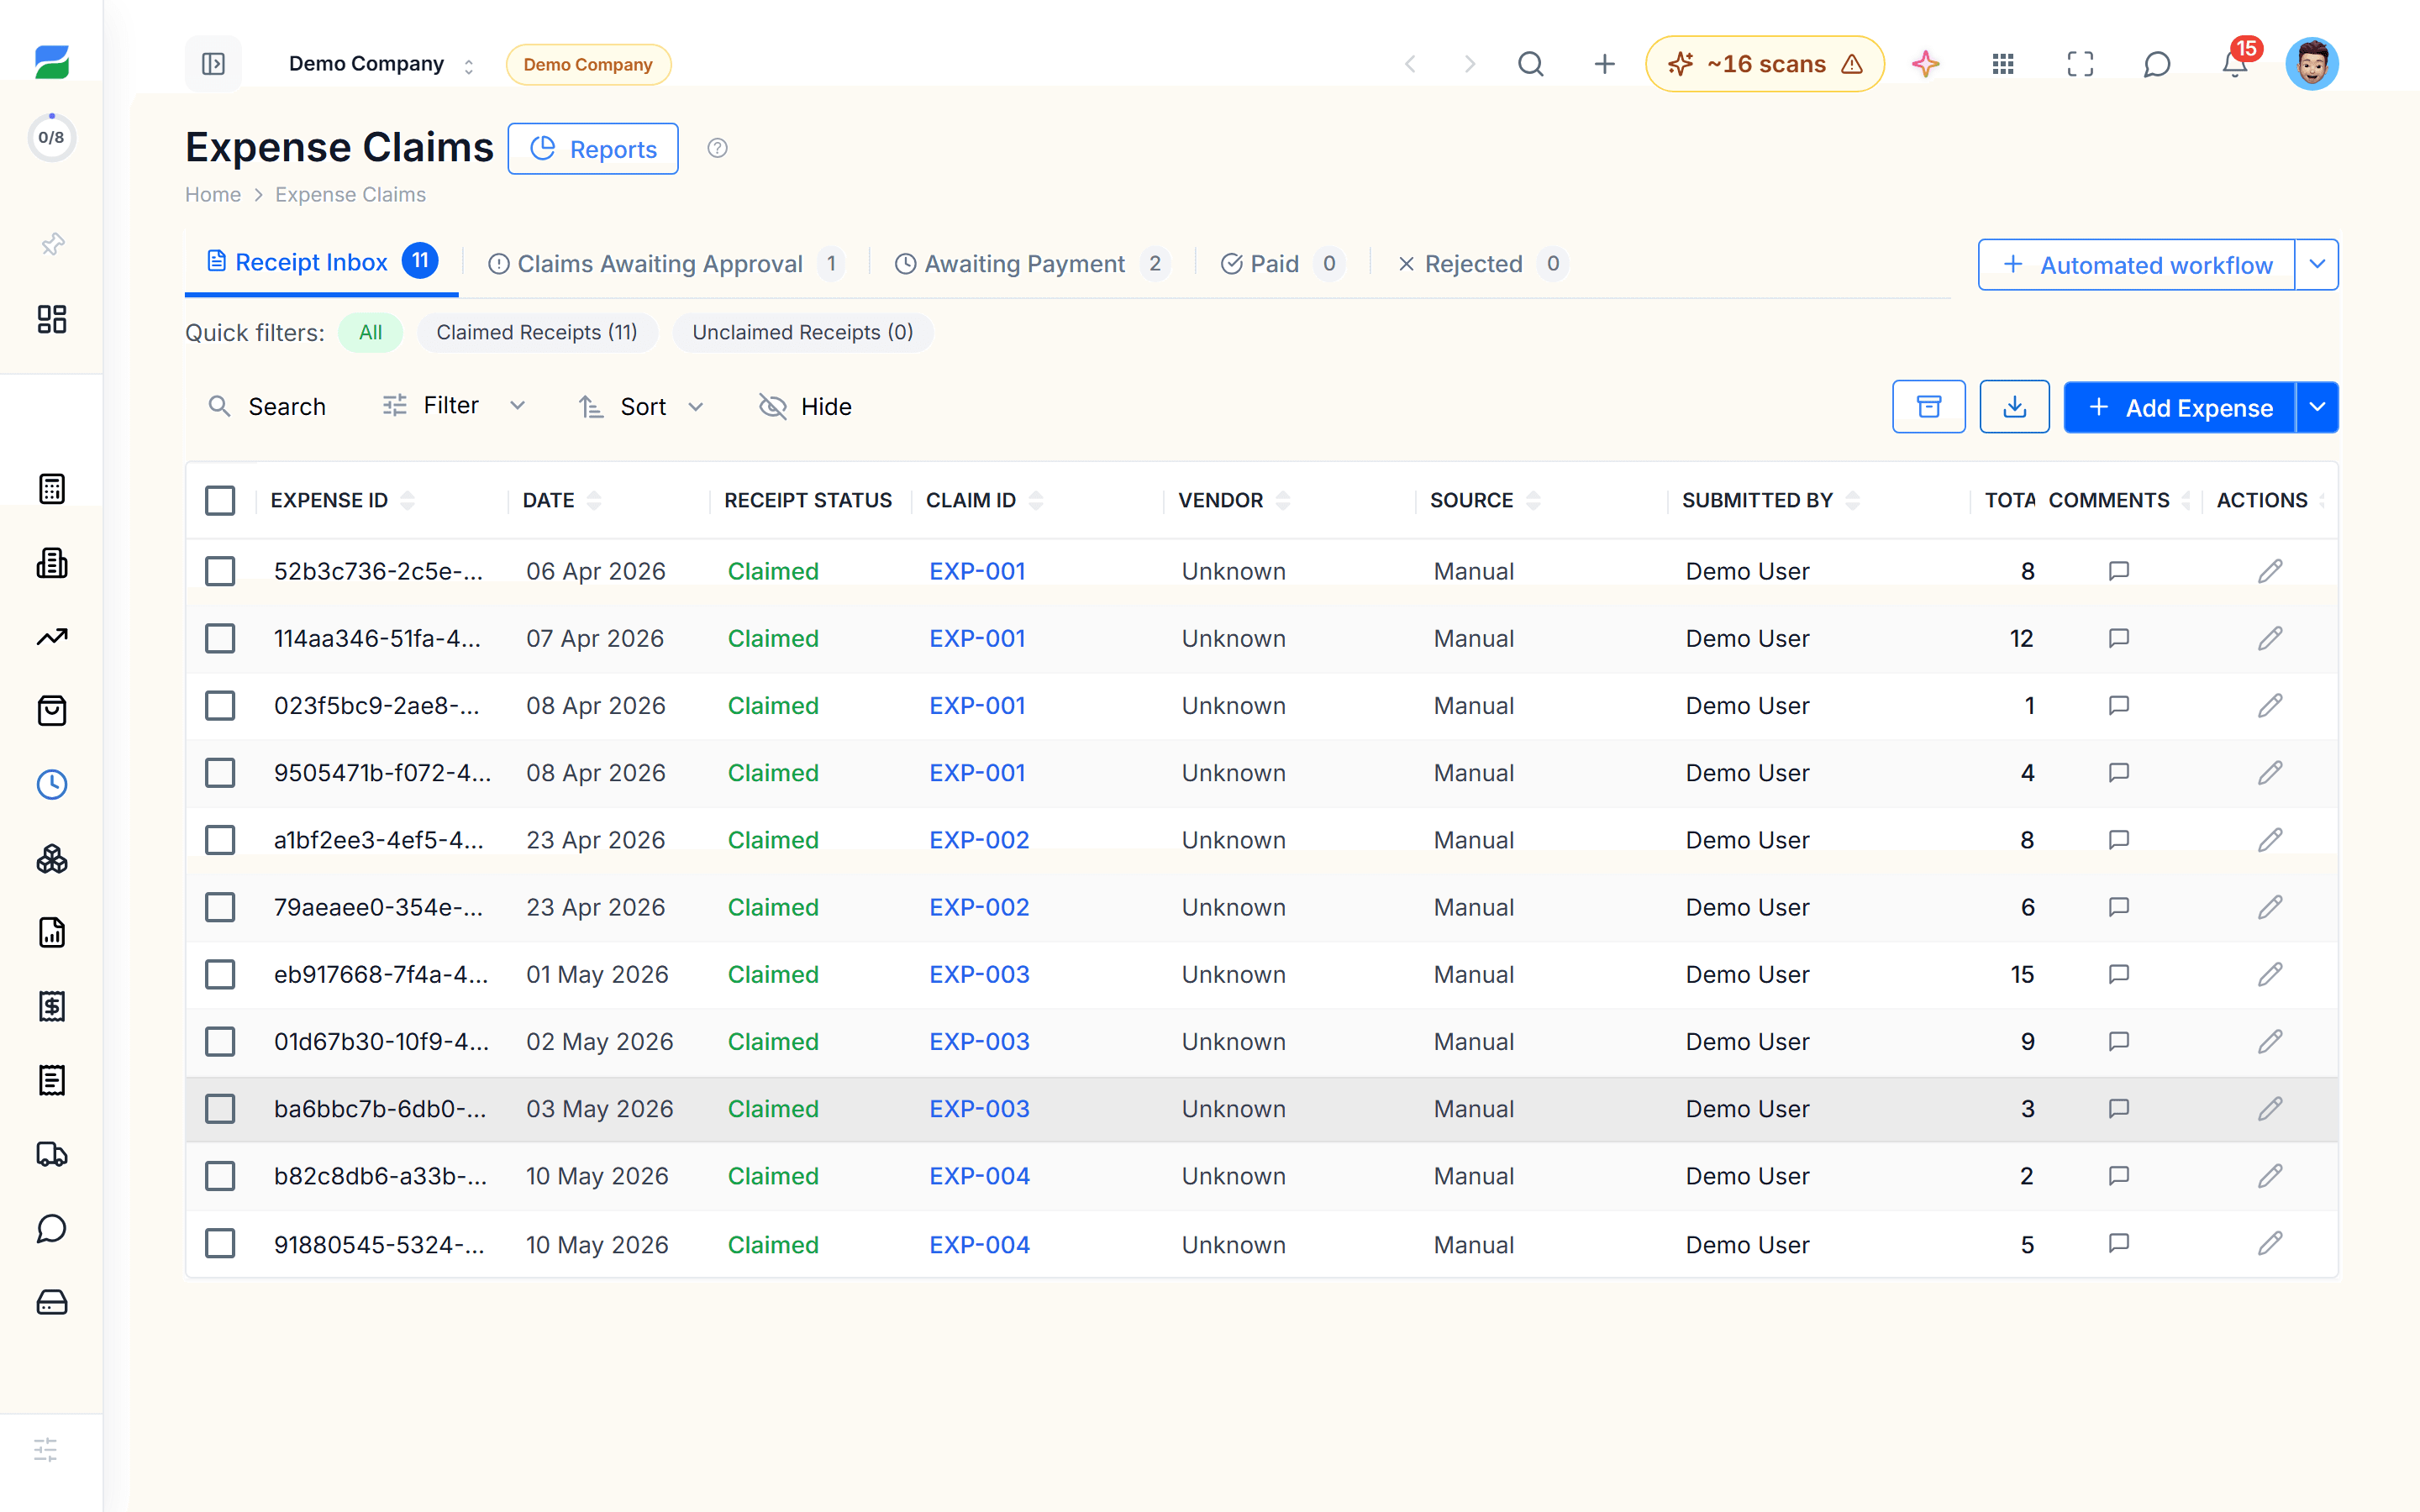Filter by Unclaimed Receipts (0)
Screen dimensions: 2420x1512
tap(803, 332)
